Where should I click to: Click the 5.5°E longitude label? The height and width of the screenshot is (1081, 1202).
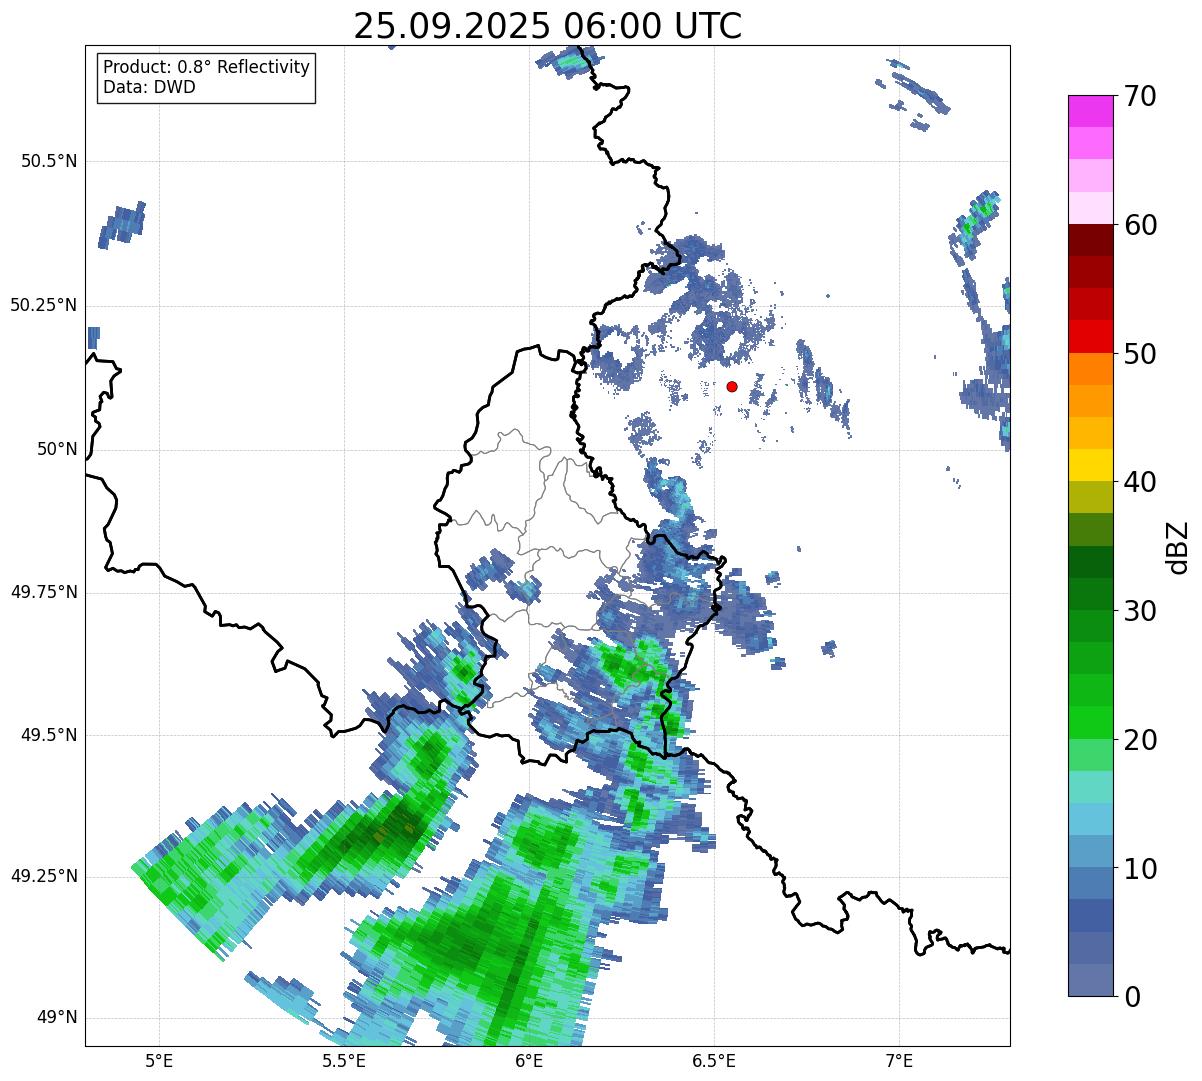(x=344, y=1060)
